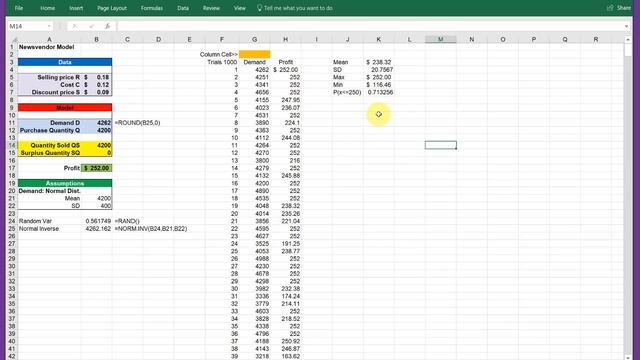Select trial 5 profit value 247.95
The image size is (640, 360).
pyautogui.click(x=286, y=100)
